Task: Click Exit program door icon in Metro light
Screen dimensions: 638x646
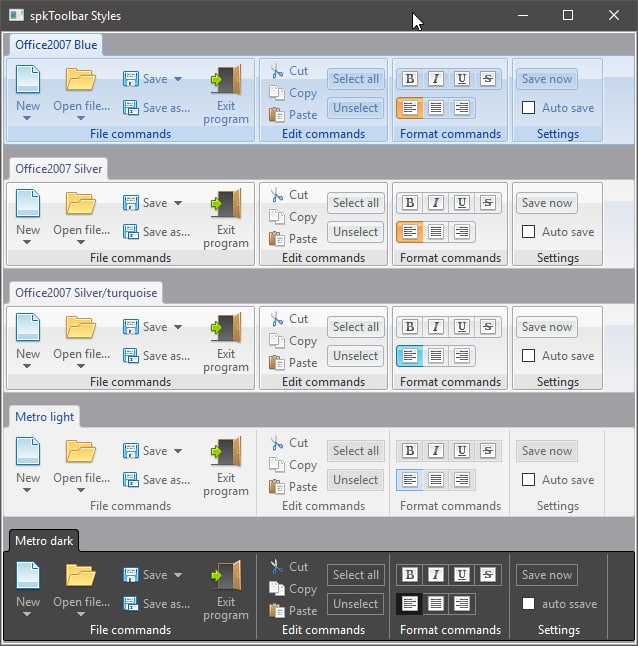Action: 226,451
